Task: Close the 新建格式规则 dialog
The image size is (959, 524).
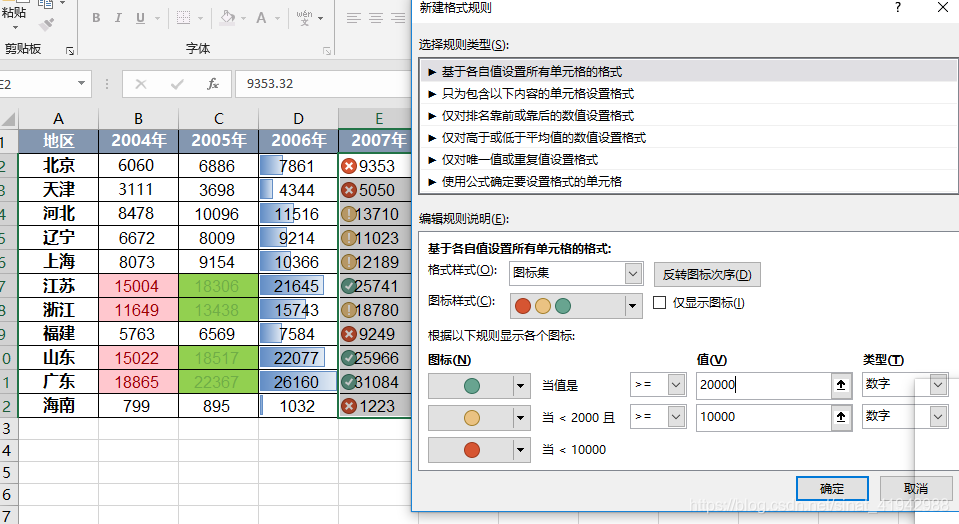Action: 942,7
